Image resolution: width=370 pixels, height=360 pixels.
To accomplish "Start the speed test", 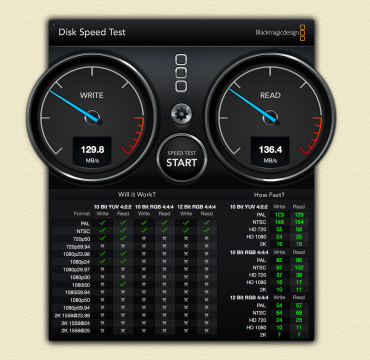I will coord(182,159).
